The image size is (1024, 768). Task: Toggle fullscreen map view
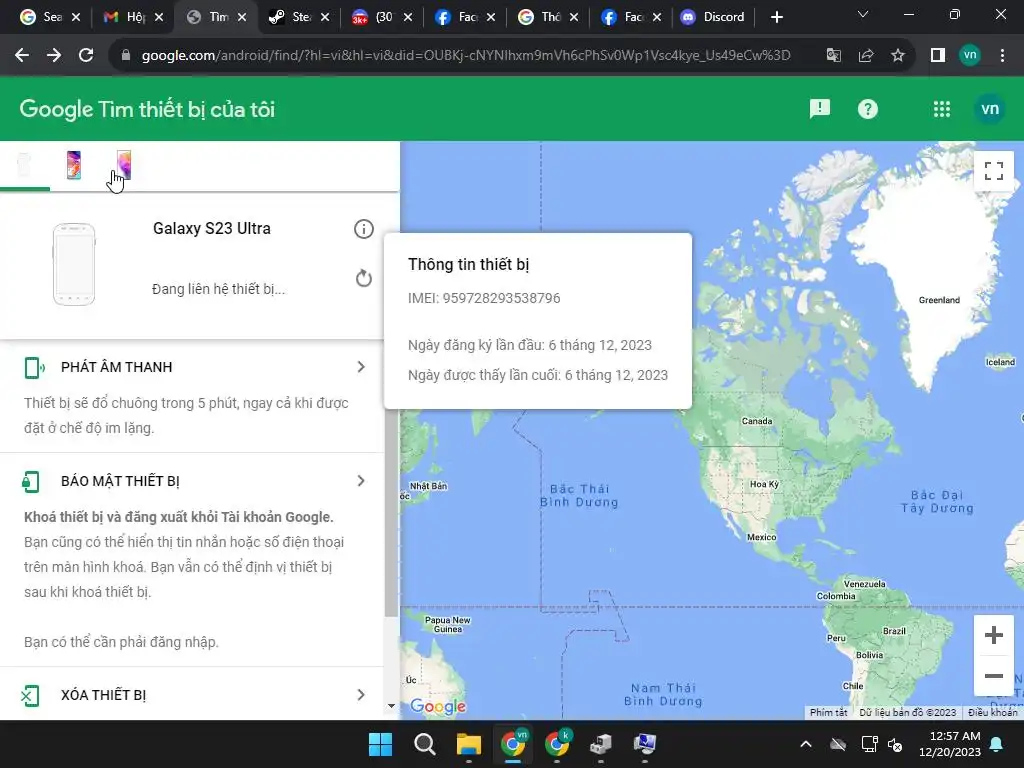(x=993, y=171)
